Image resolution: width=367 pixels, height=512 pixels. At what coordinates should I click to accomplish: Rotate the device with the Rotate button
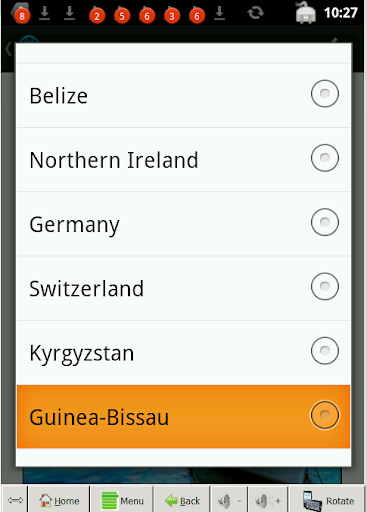coord(328,500)
